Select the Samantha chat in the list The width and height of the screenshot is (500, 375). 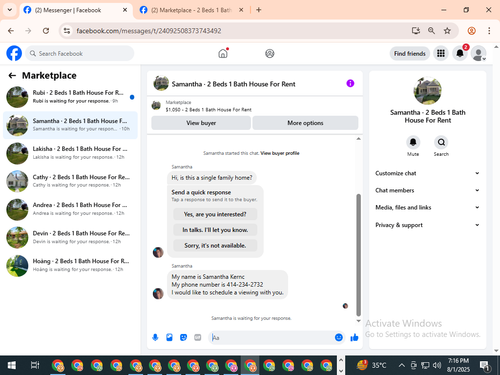click(x=70, y=125)
